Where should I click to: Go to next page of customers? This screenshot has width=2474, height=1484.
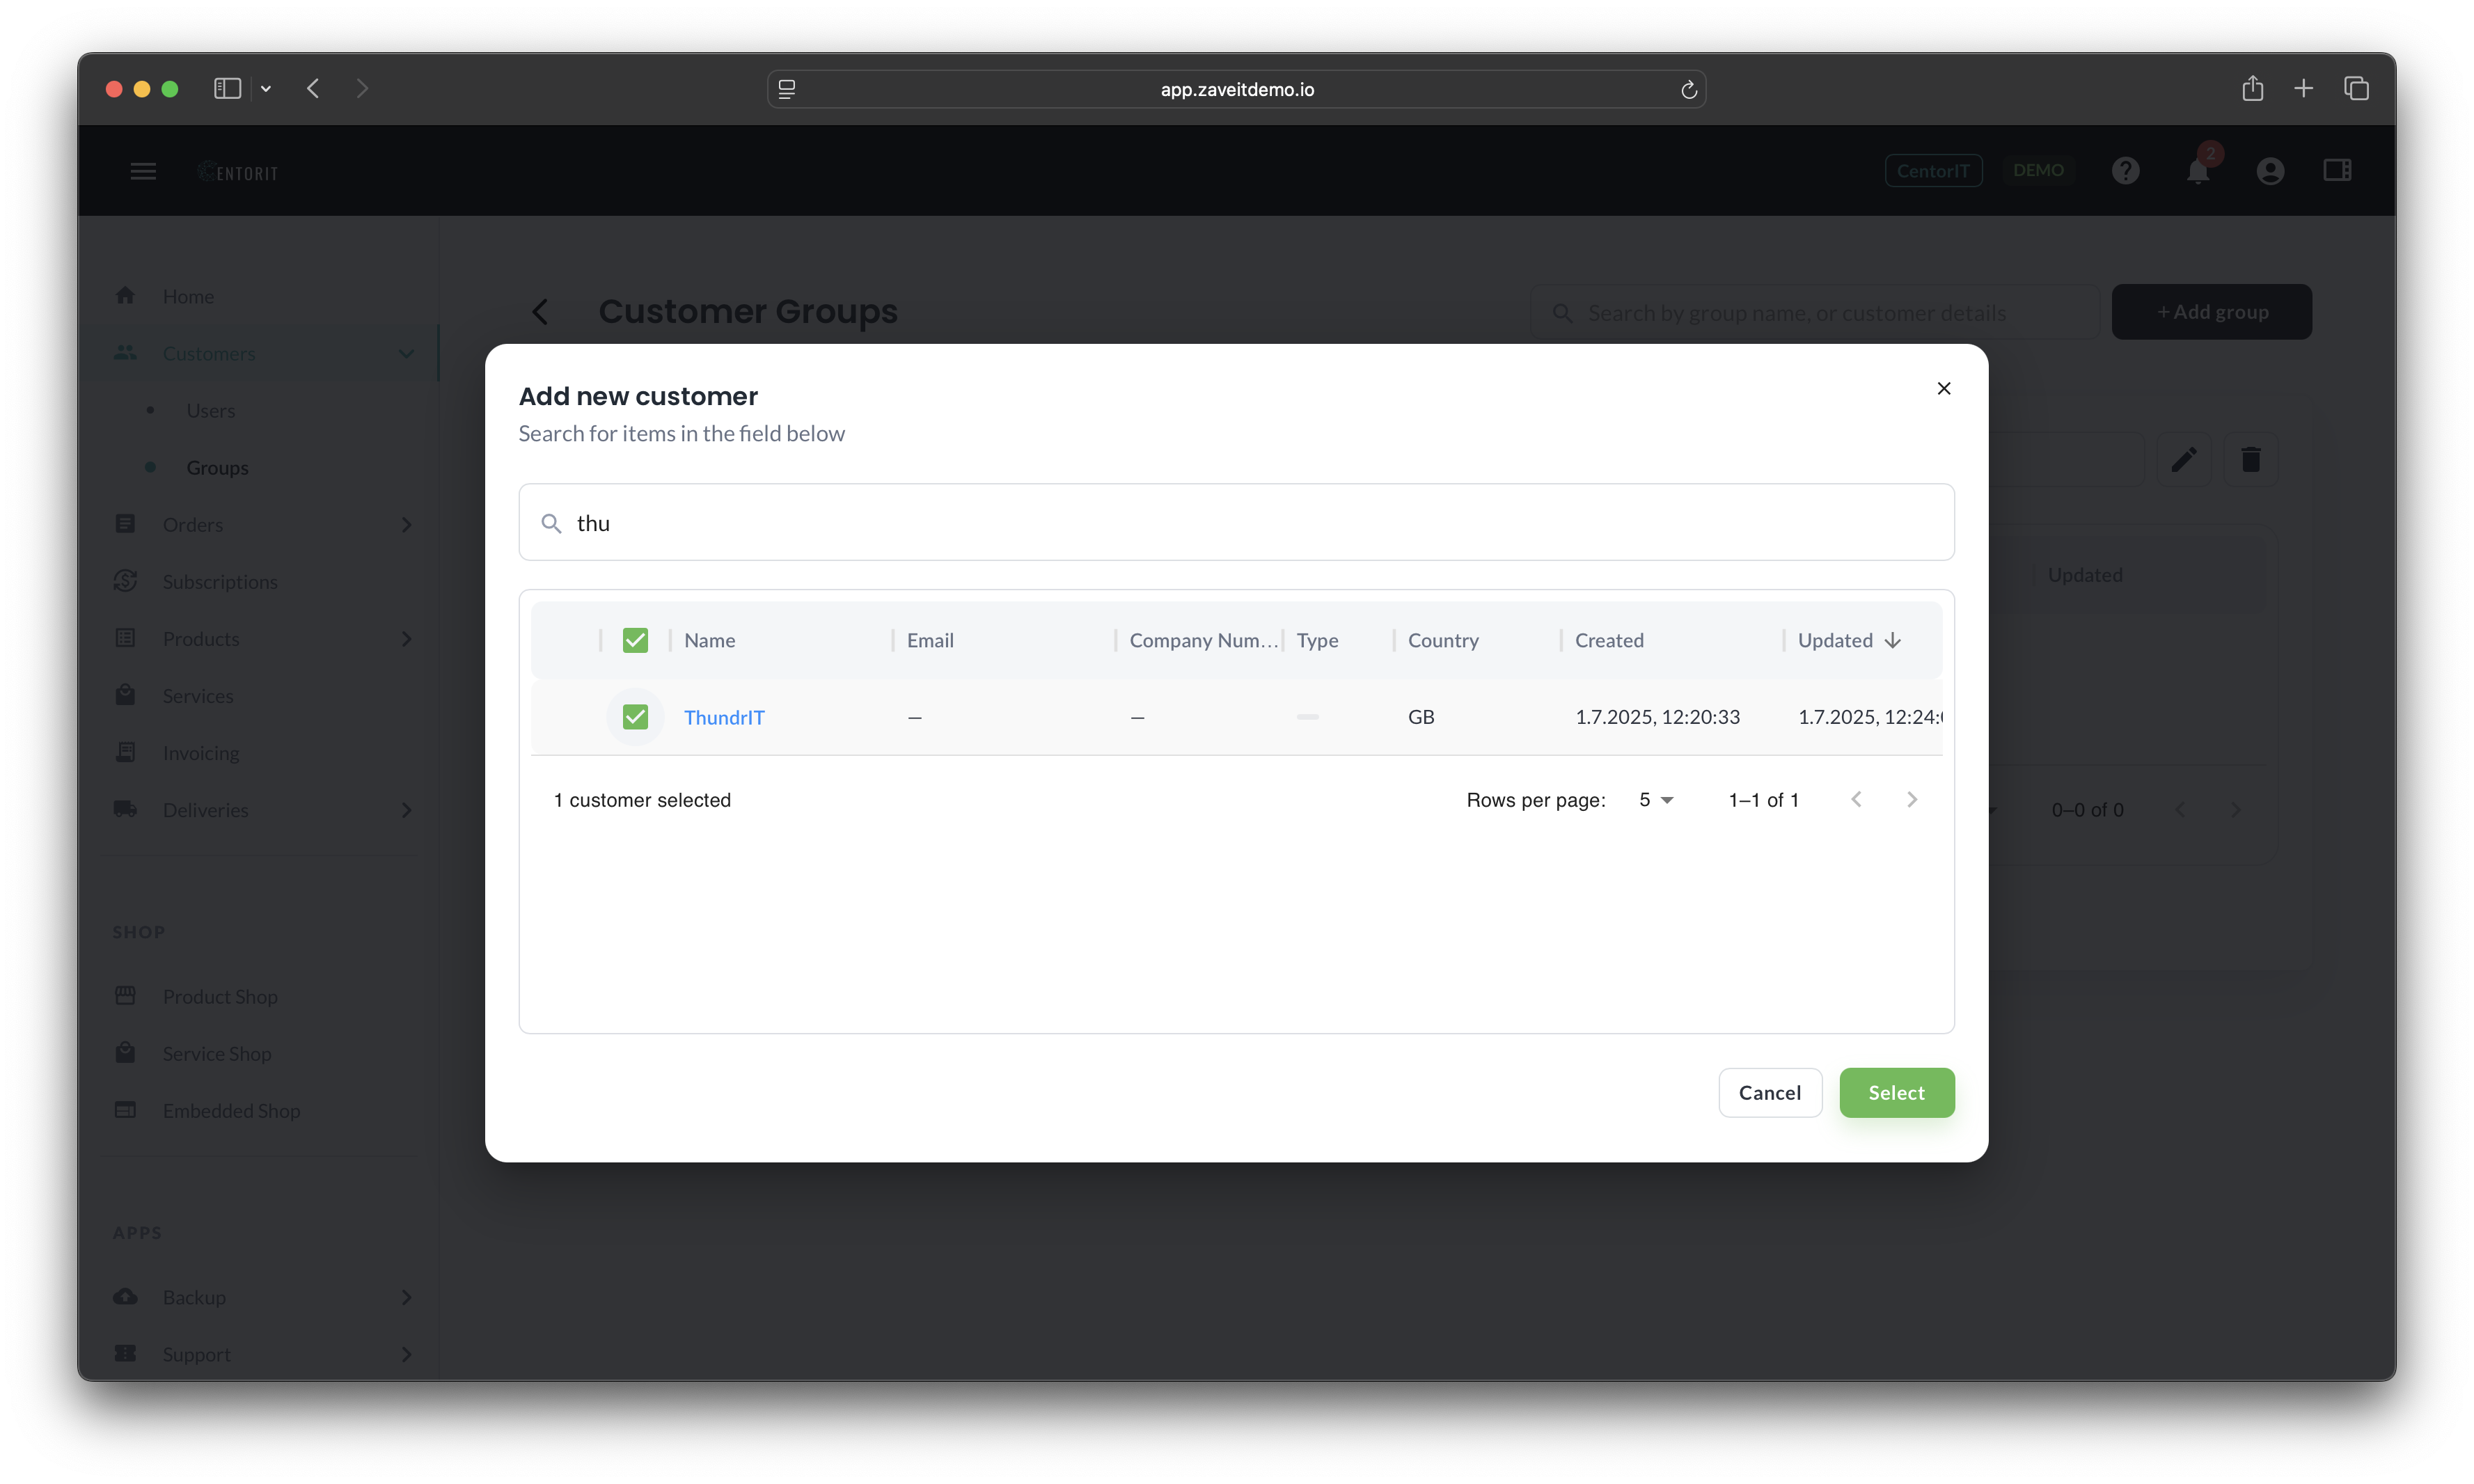click(1911, 800)
